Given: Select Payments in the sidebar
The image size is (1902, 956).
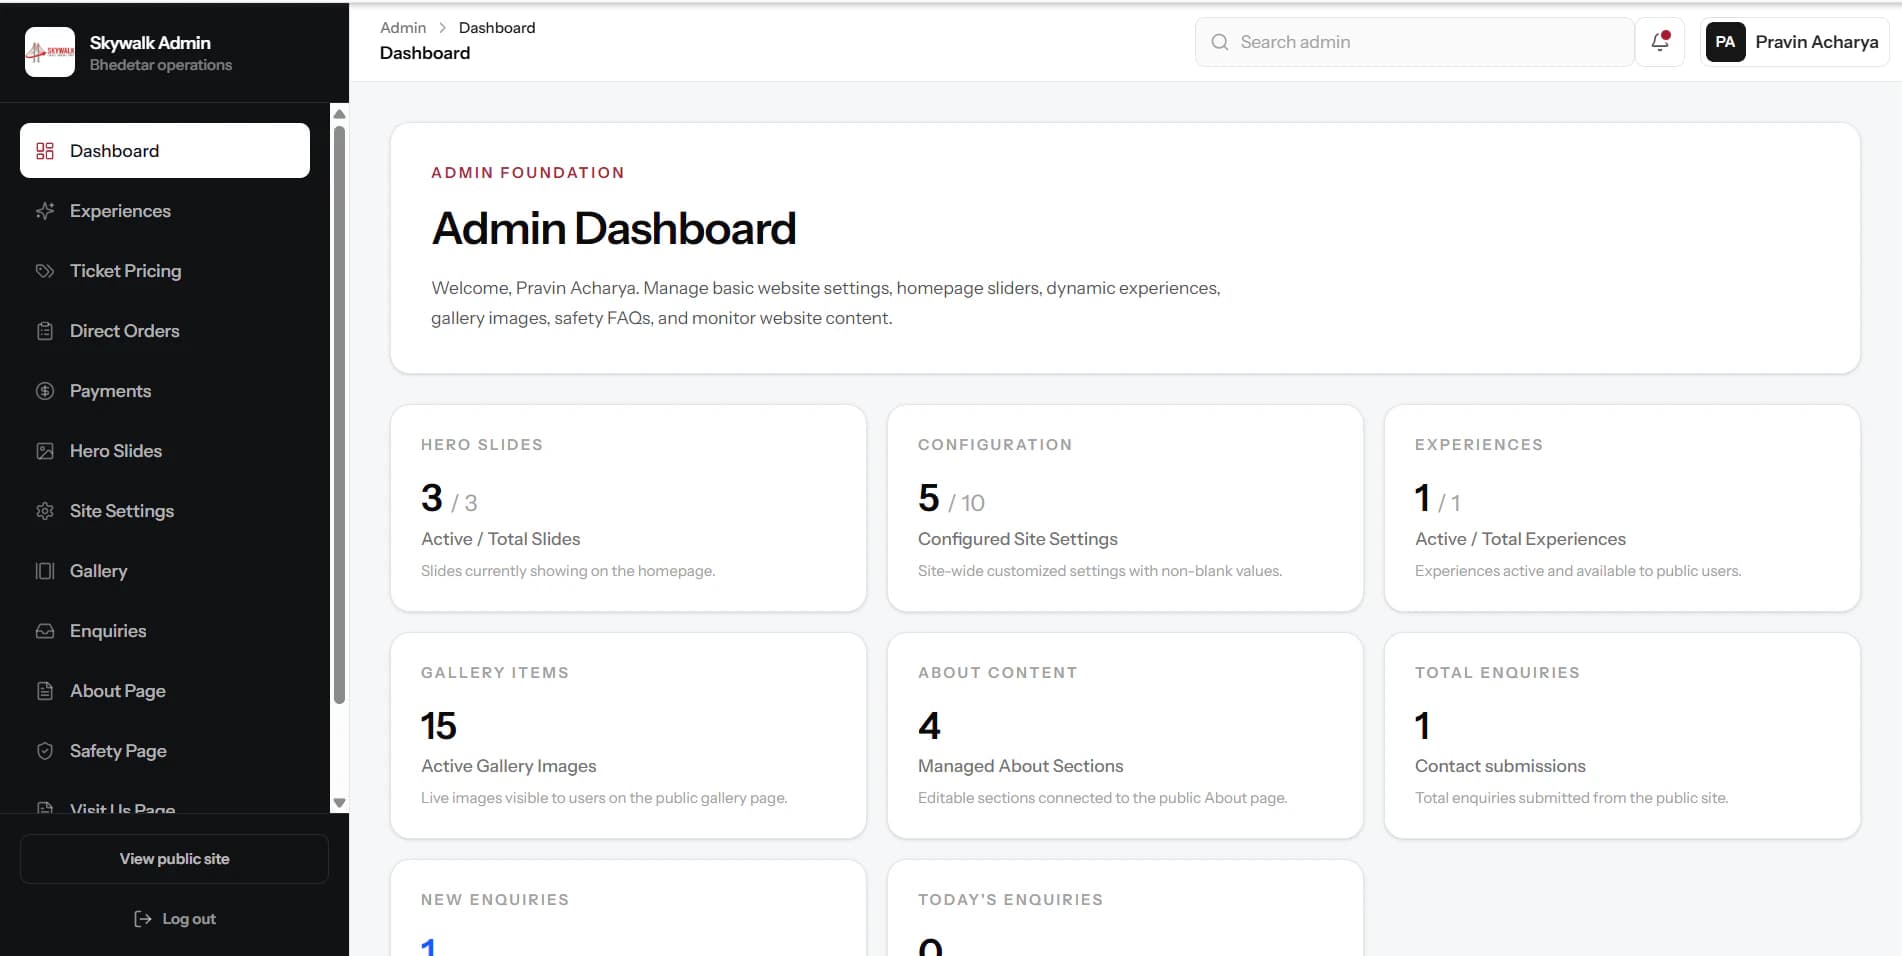Looking at the screenshot, I should tap(165, 391).
